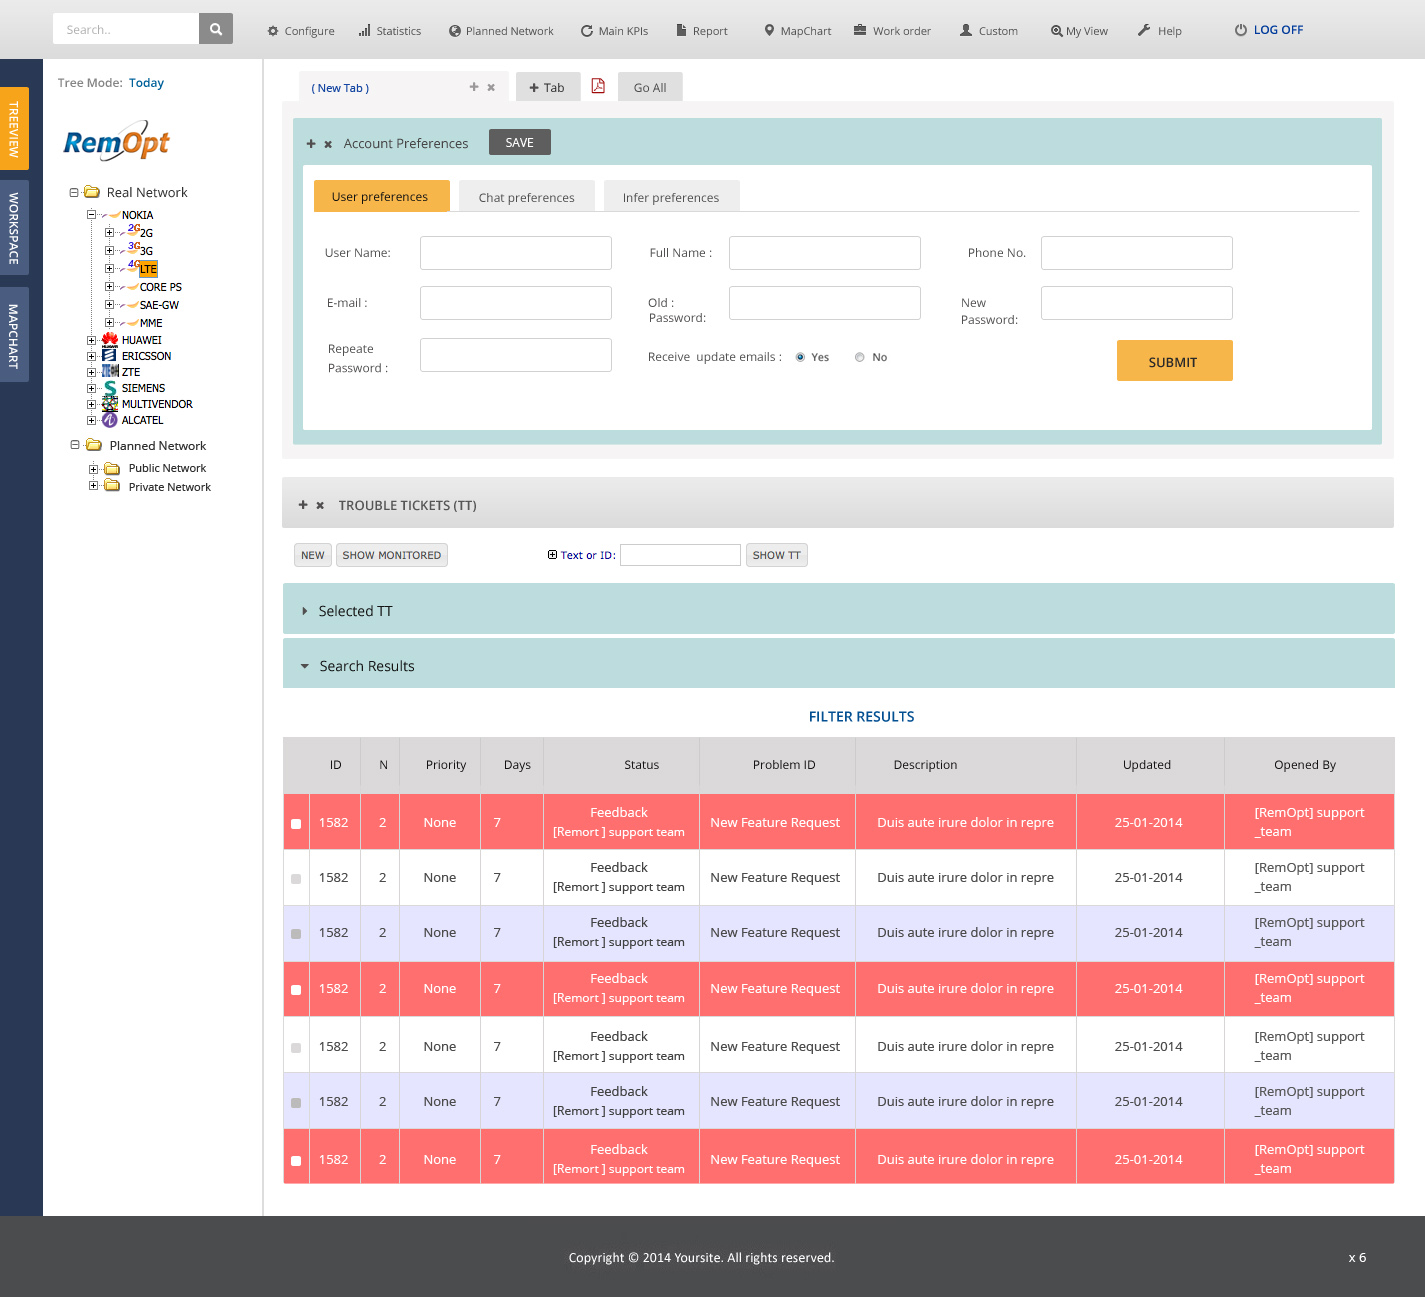This screenshot has height=1297, width=1425.
Task: Click the Go All button
Action: 650,87
